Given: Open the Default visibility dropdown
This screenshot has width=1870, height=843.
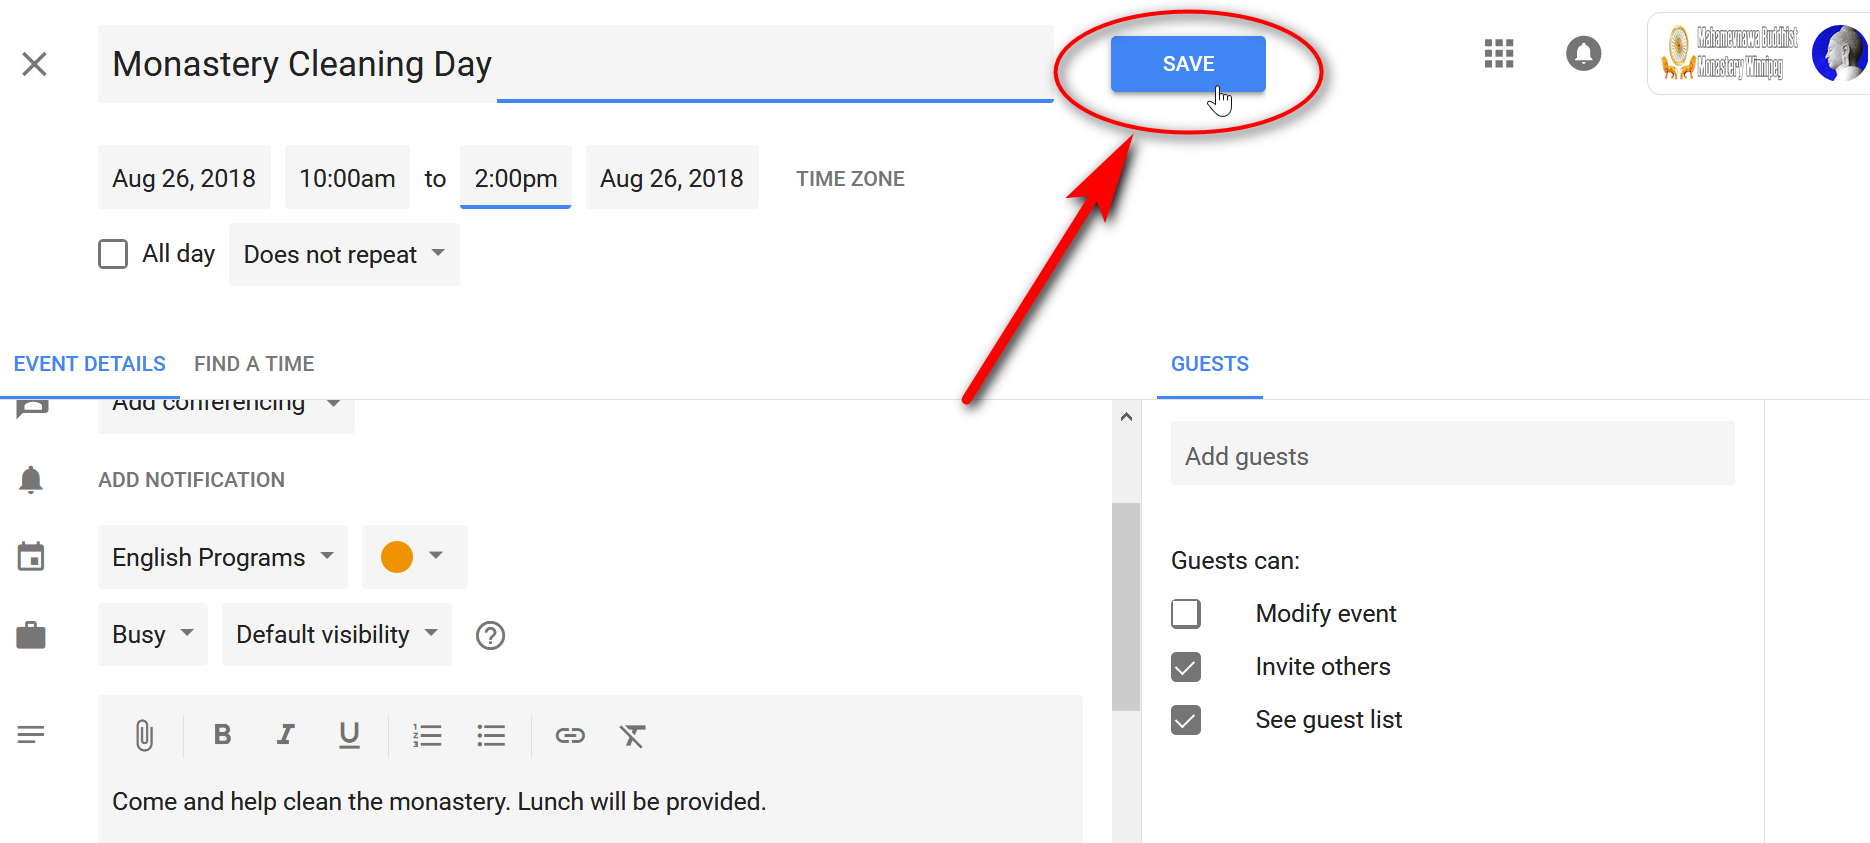Looking at the screenshot, I should [x=337, y=635].
